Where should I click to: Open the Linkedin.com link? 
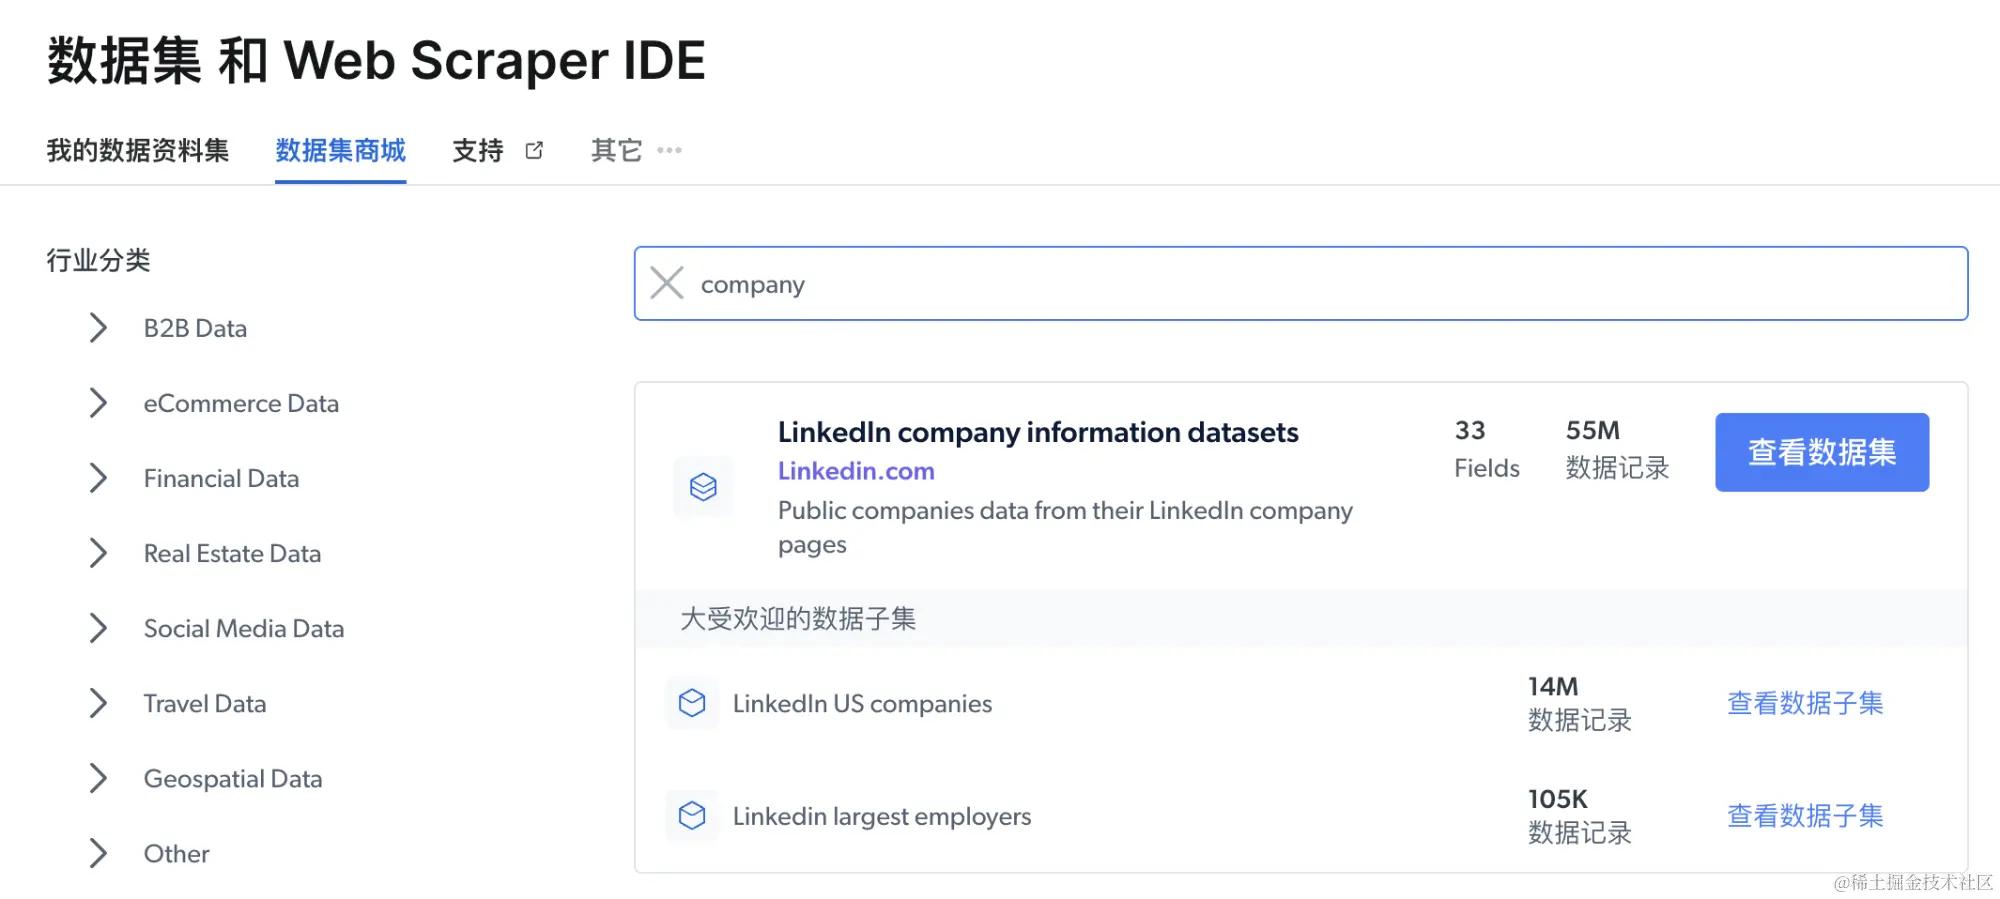coord(856,471)
